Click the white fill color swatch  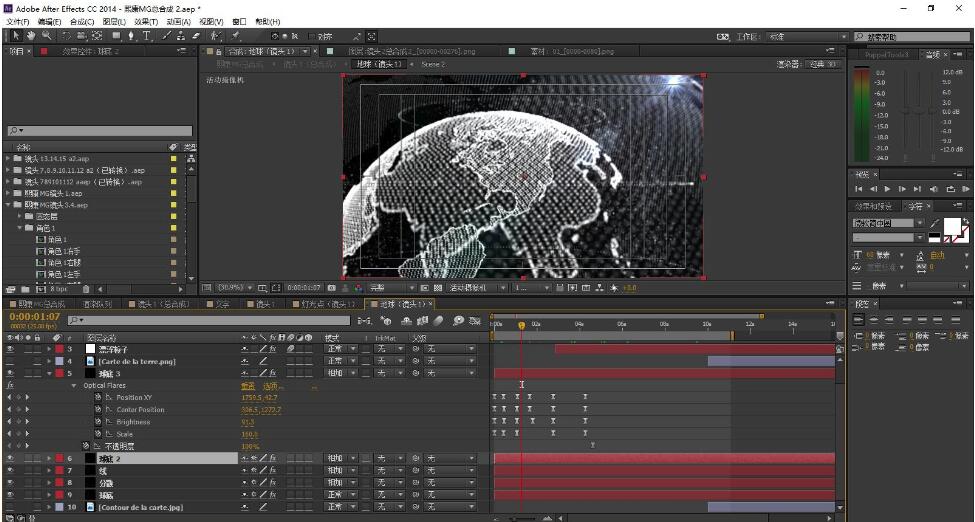pos(952,226)
